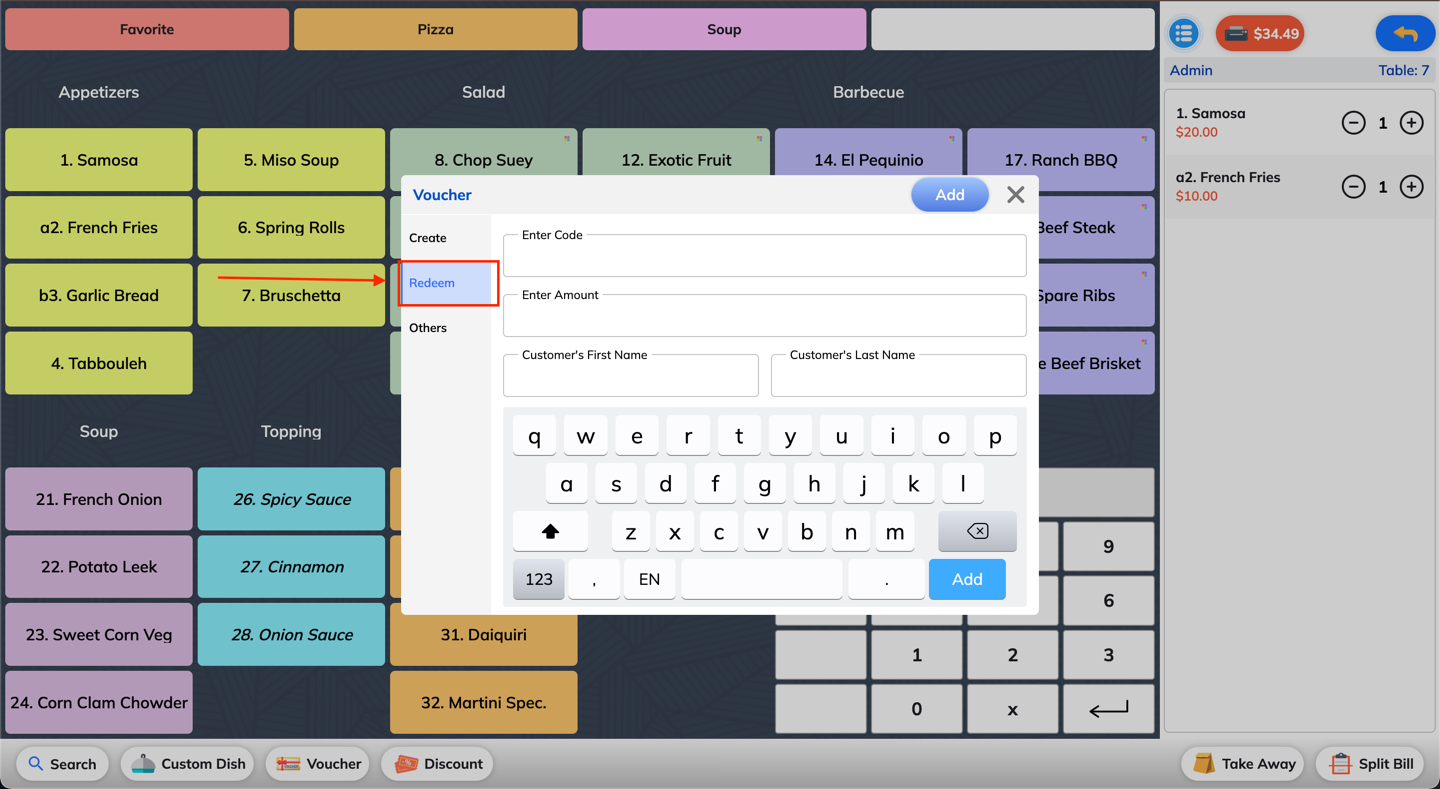Click the $34.49 print total button
This screenshot has height=789, width=1440.
(x=1260, y=34)
